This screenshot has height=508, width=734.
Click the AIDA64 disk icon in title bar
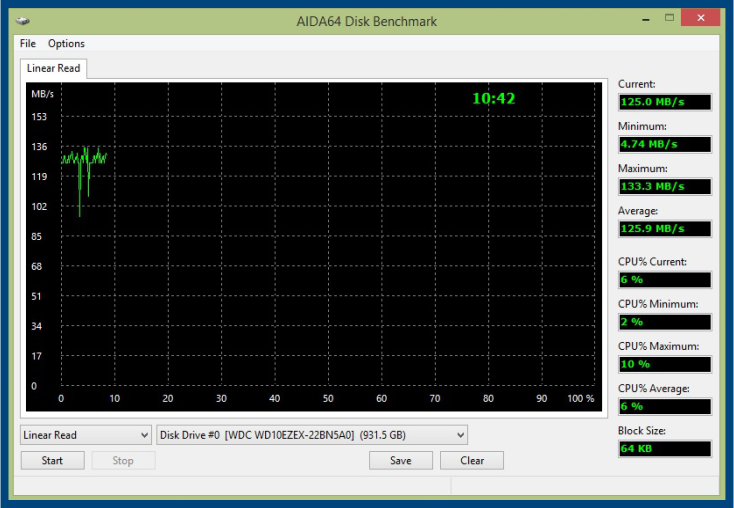(22, 21)
